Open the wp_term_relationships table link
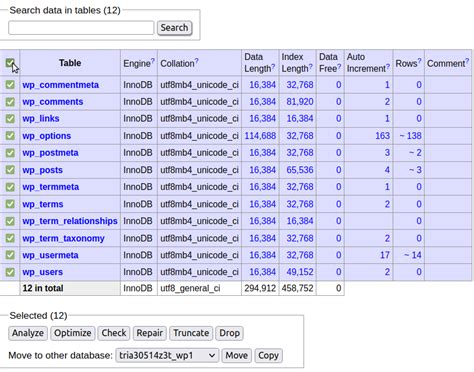This screenshot has width=474, height=372. (x=70, y=221)
